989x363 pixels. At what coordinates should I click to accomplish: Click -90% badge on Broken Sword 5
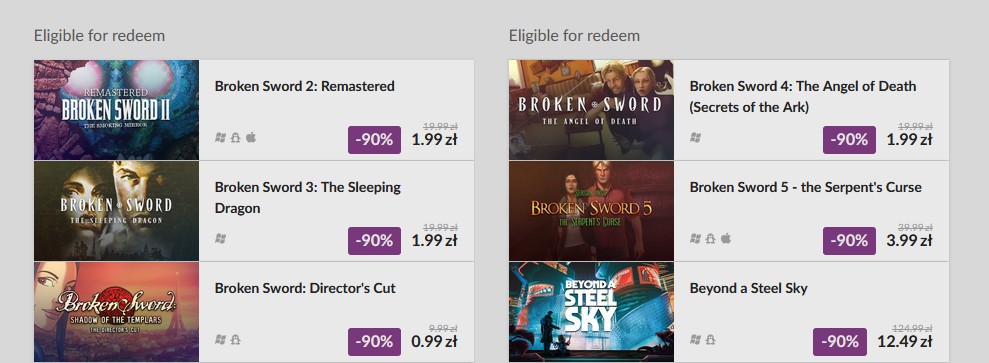point(849,241)
